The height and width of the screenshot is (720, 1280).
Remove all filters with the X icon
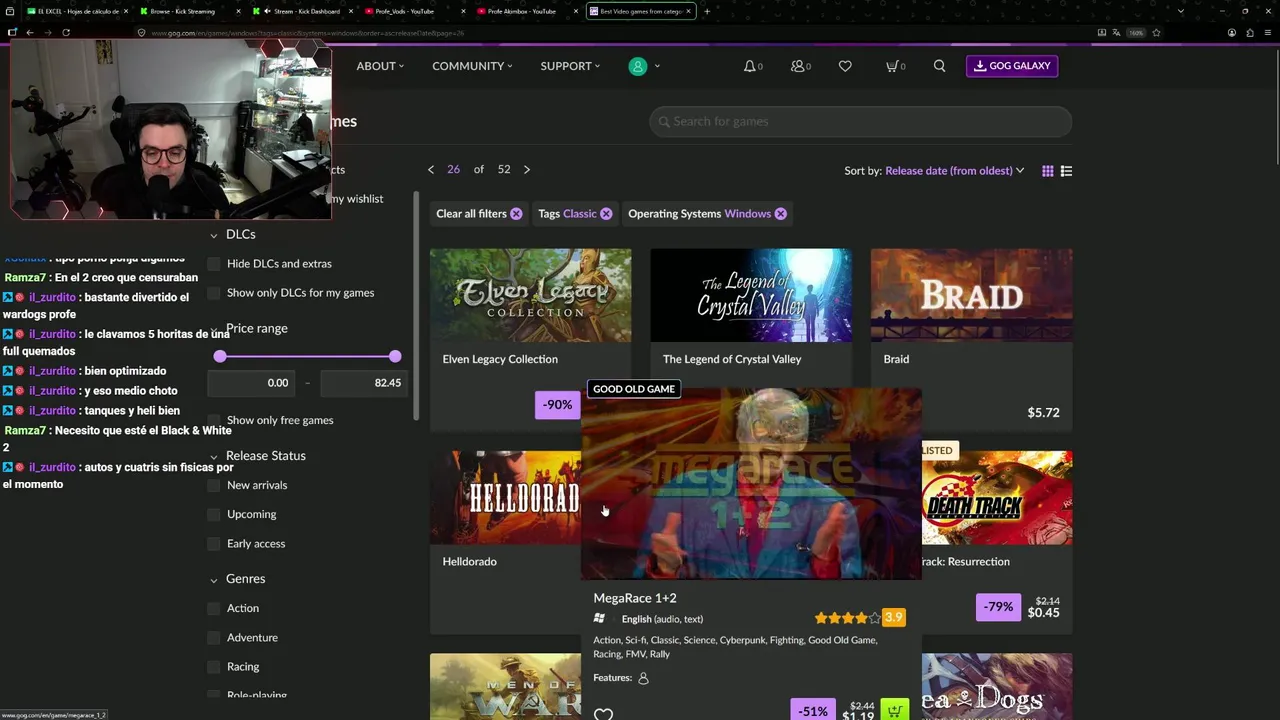(x=516, y=214)
